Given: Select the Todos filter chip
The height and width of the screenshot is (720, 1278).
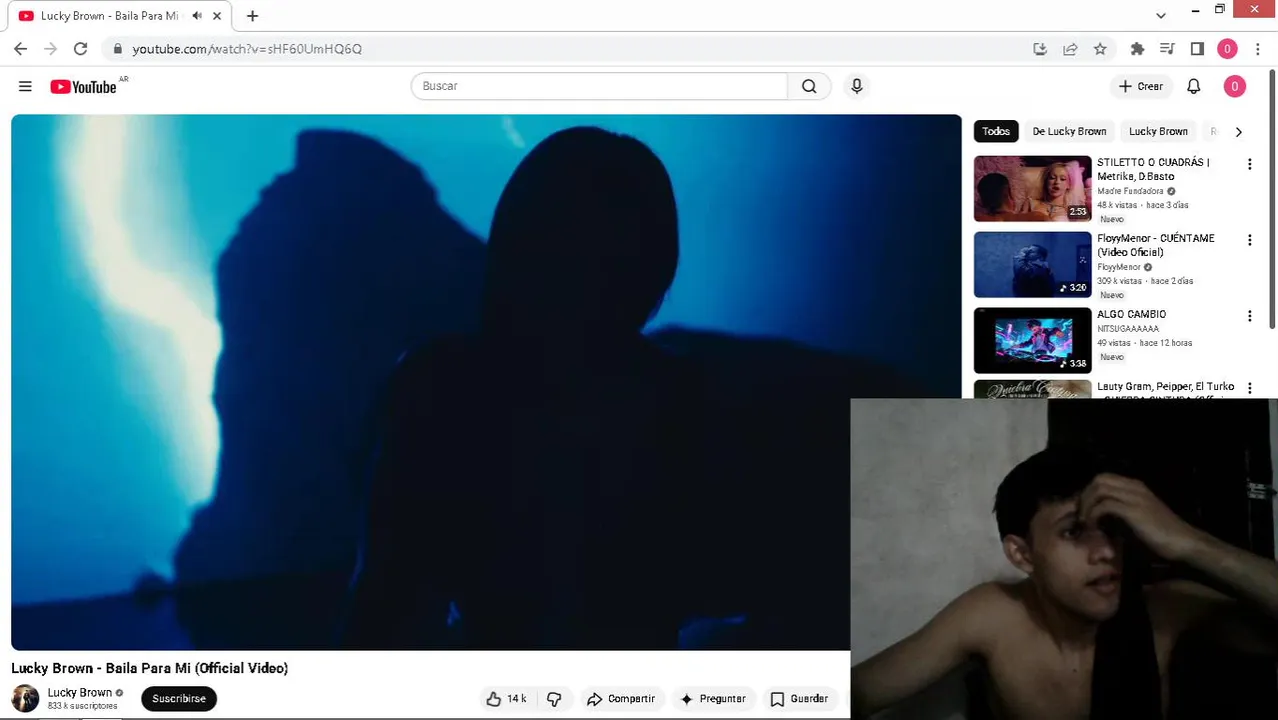Looking at the screenshot, I should pos(996,131).
